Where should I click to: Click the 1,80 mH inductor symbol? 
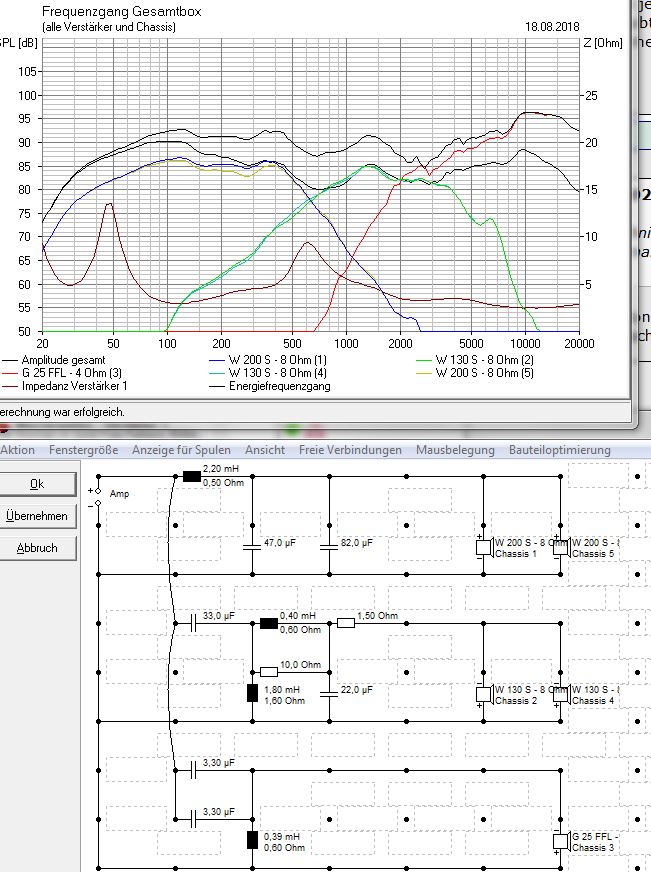[252, 693]
